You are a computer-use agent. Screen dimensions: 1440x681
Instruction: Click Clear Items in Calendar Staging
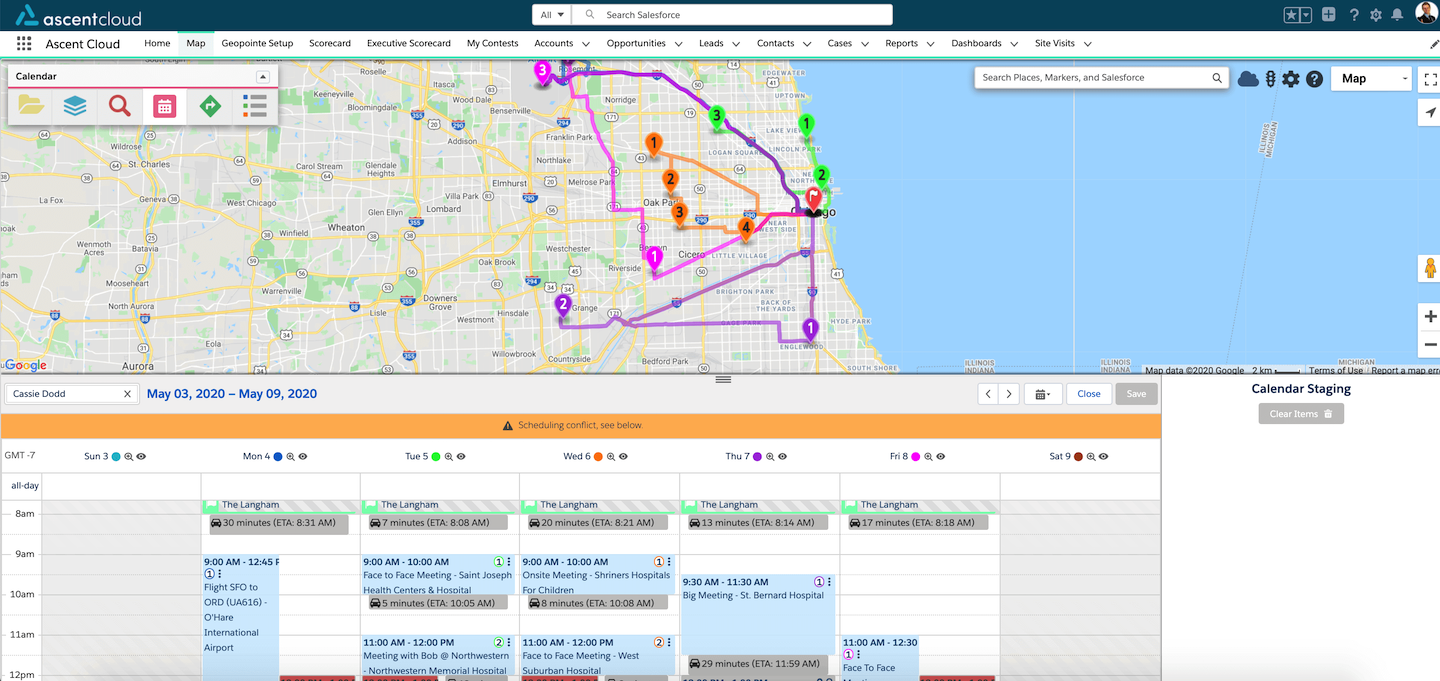point(1301,414)
